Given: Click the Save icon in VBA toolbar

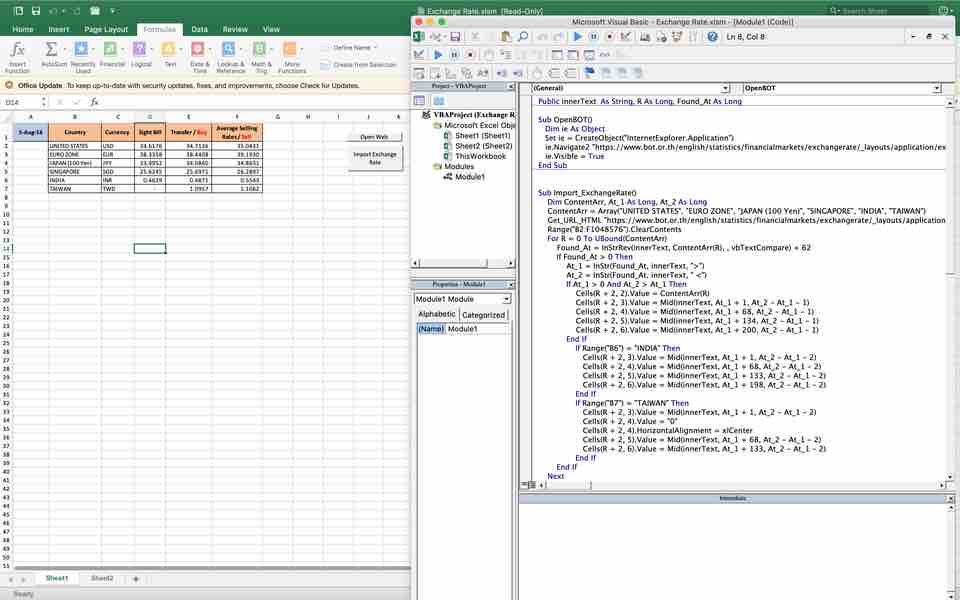Looking at the screenshot, I should click(x=455, y=37).
